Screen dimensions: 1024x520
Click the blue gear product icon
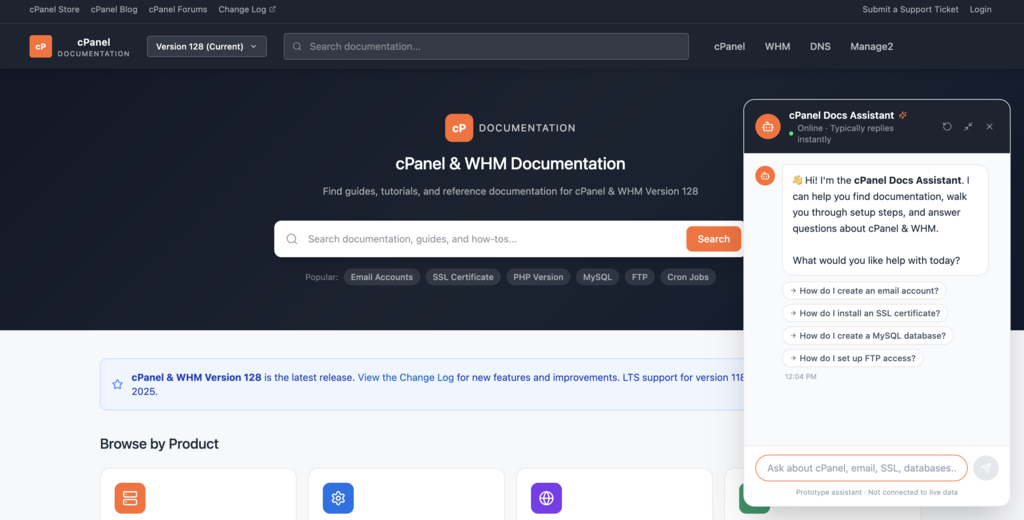click(x=338, y=498)
